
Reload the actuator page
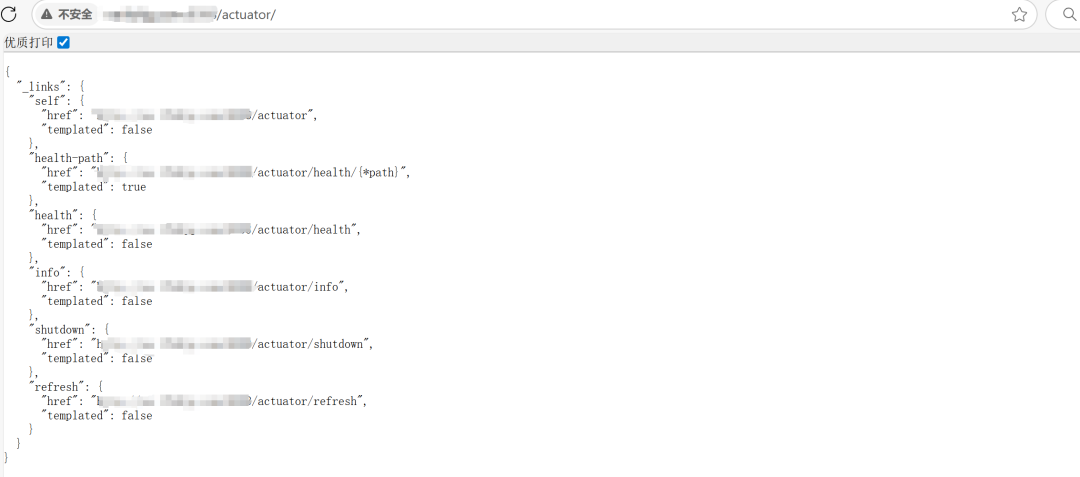point(8,14)
